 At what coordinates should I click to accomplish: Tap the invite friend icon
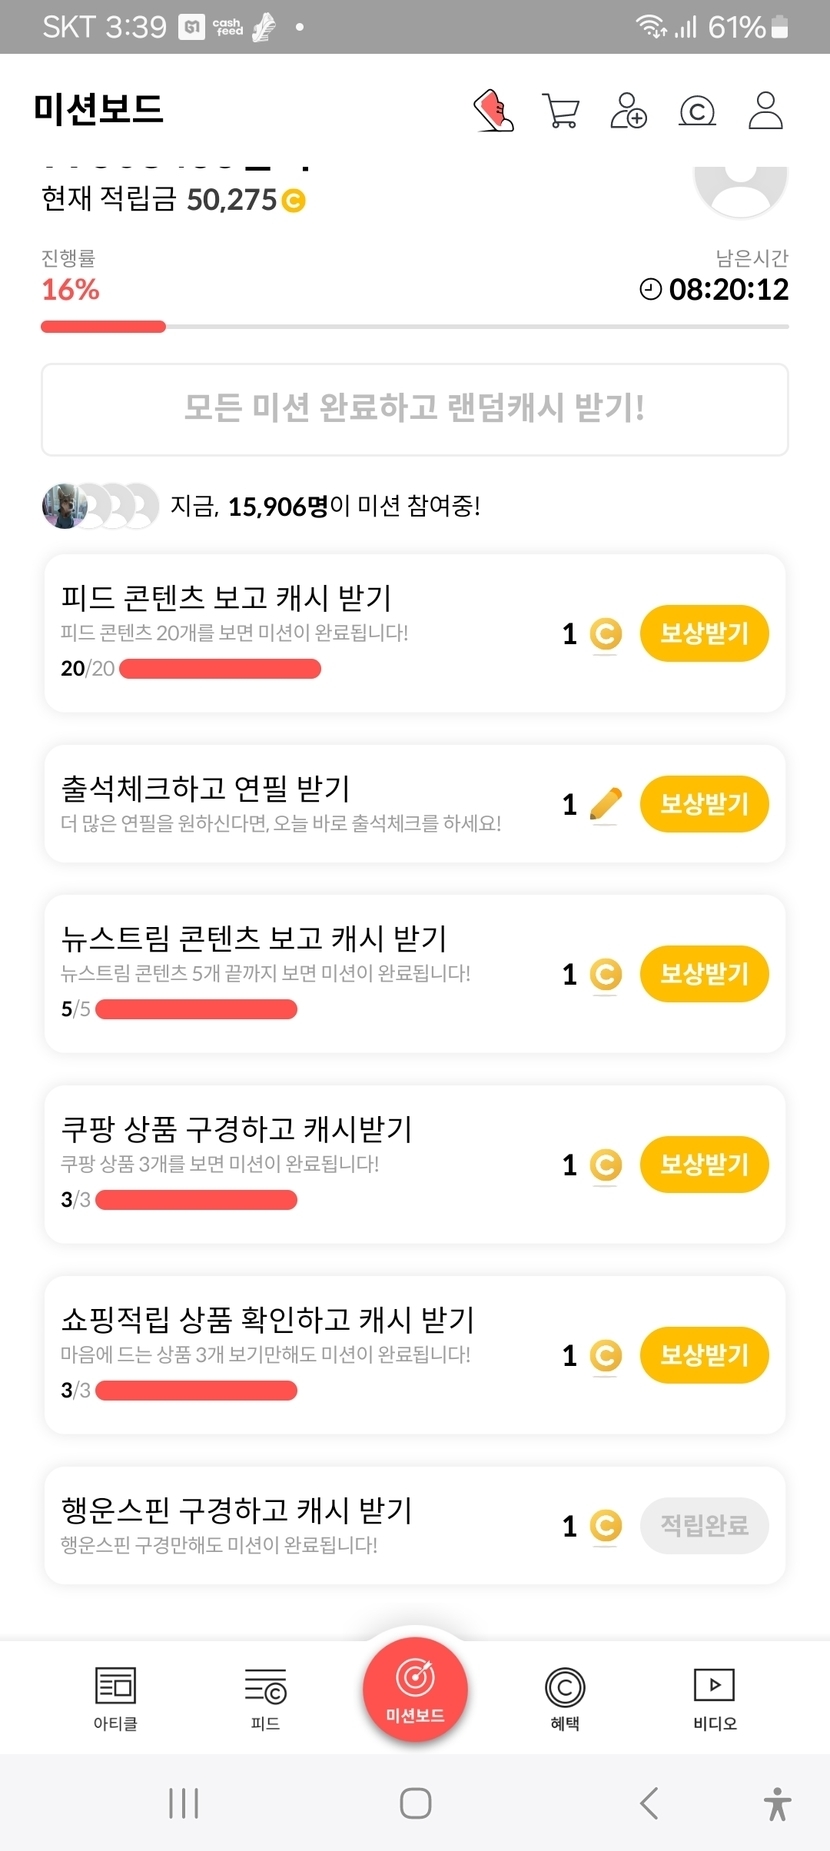coord(628,110)
